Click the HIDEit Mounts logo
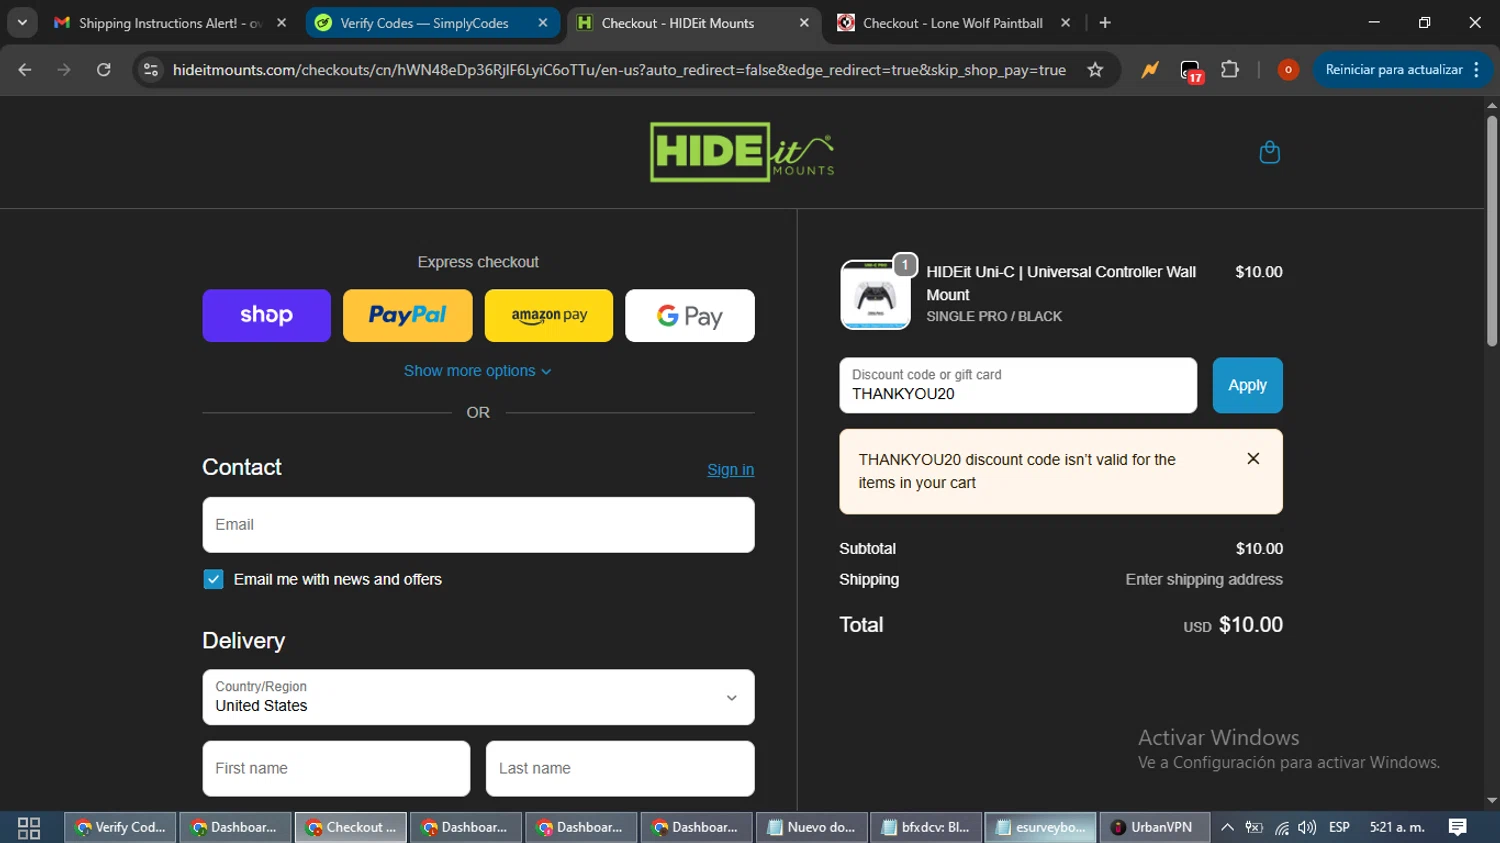1500x843 pixels. coord(741,152)
